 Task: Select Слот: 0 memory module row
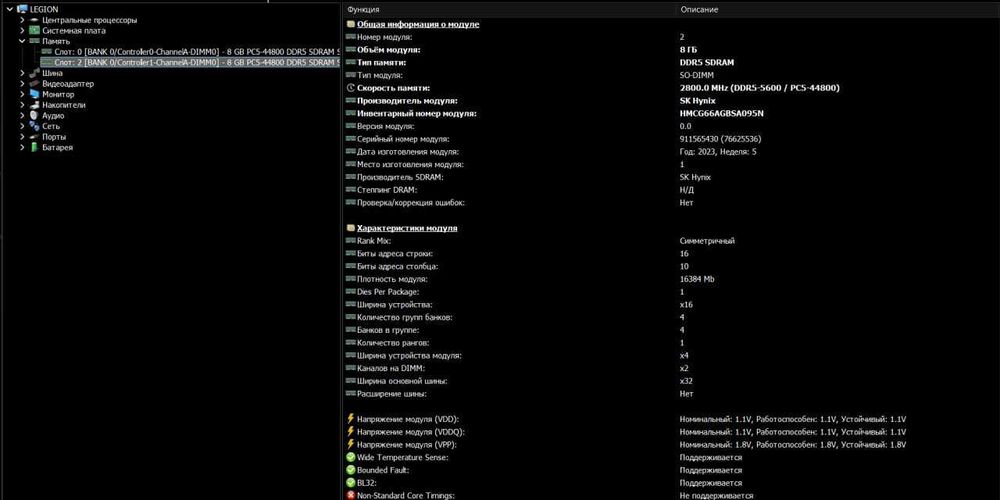(189, 52)
